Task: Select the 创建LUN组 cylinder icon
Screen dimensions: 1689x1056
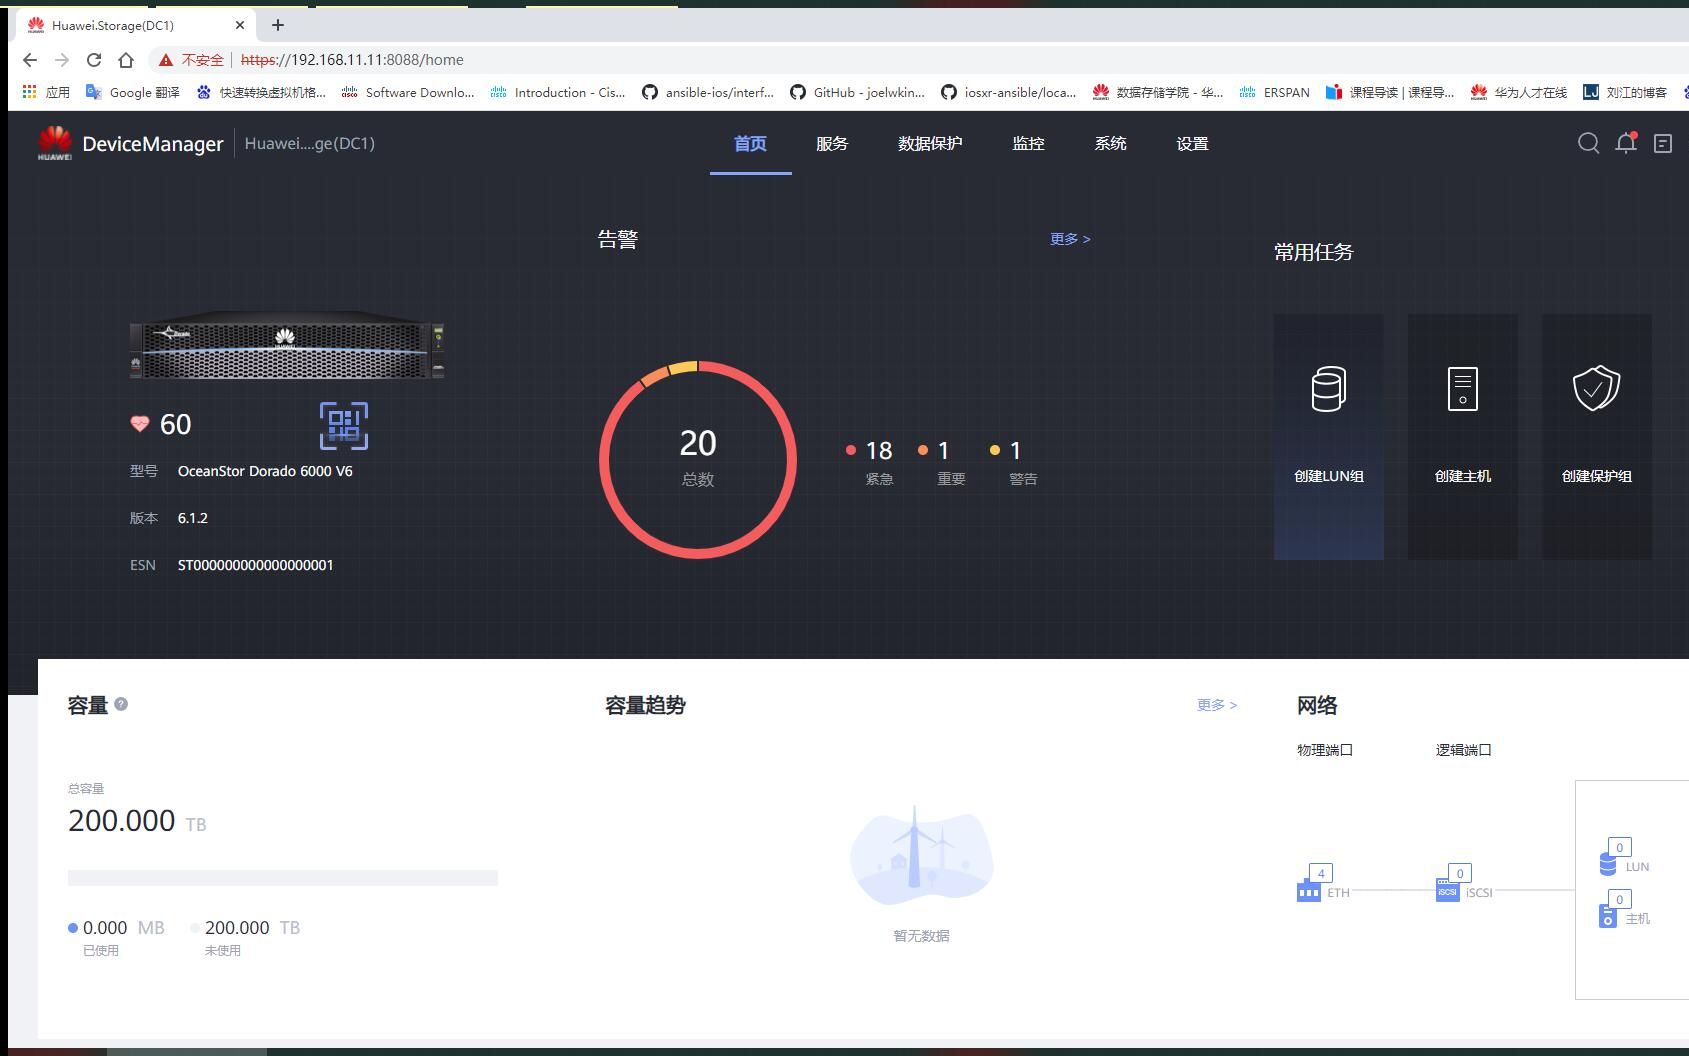Action: click(x=1328, y=388)
